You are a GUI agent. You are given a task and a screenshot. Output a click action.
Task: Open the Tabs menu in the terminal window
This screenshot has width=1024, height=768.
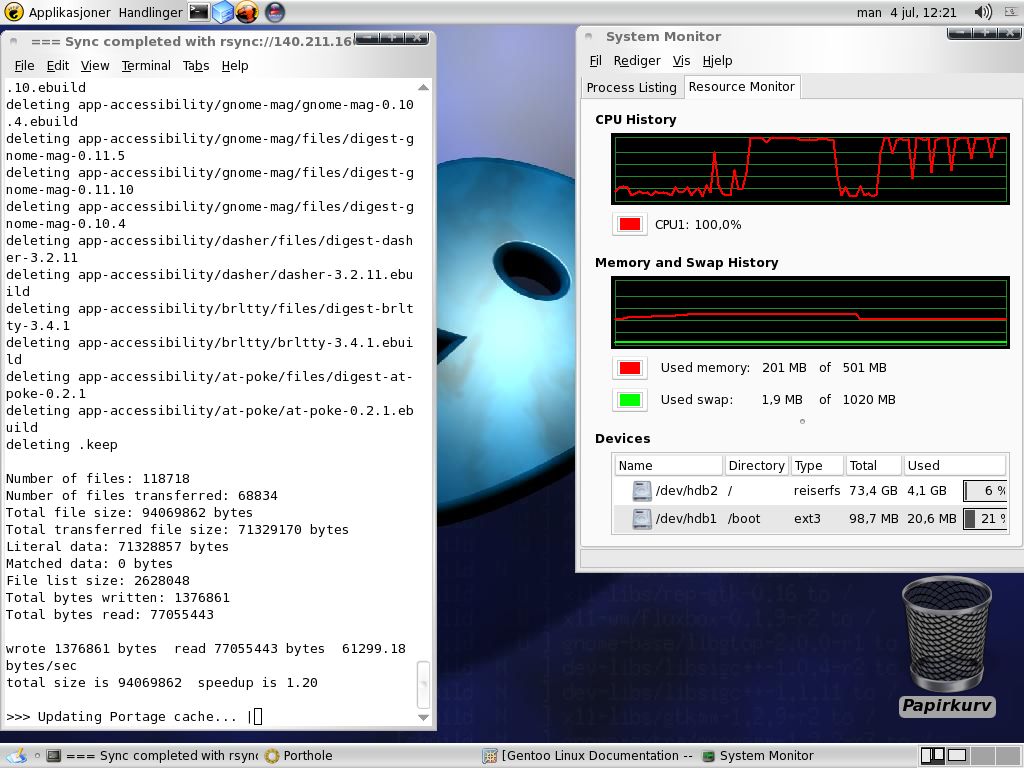coord(196,65)
